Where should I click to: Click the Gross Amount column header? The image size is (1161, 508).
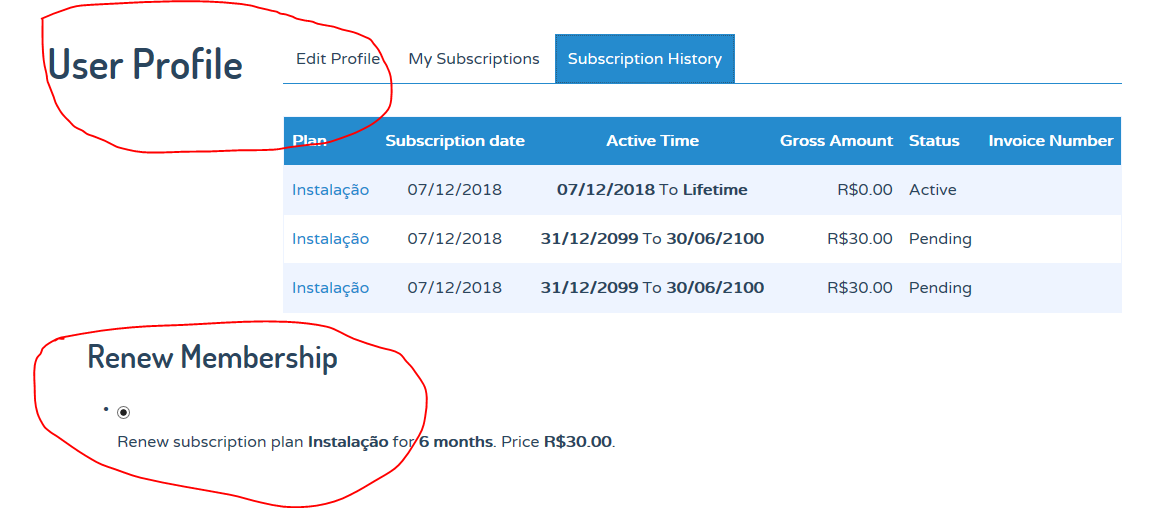point(837,141)
